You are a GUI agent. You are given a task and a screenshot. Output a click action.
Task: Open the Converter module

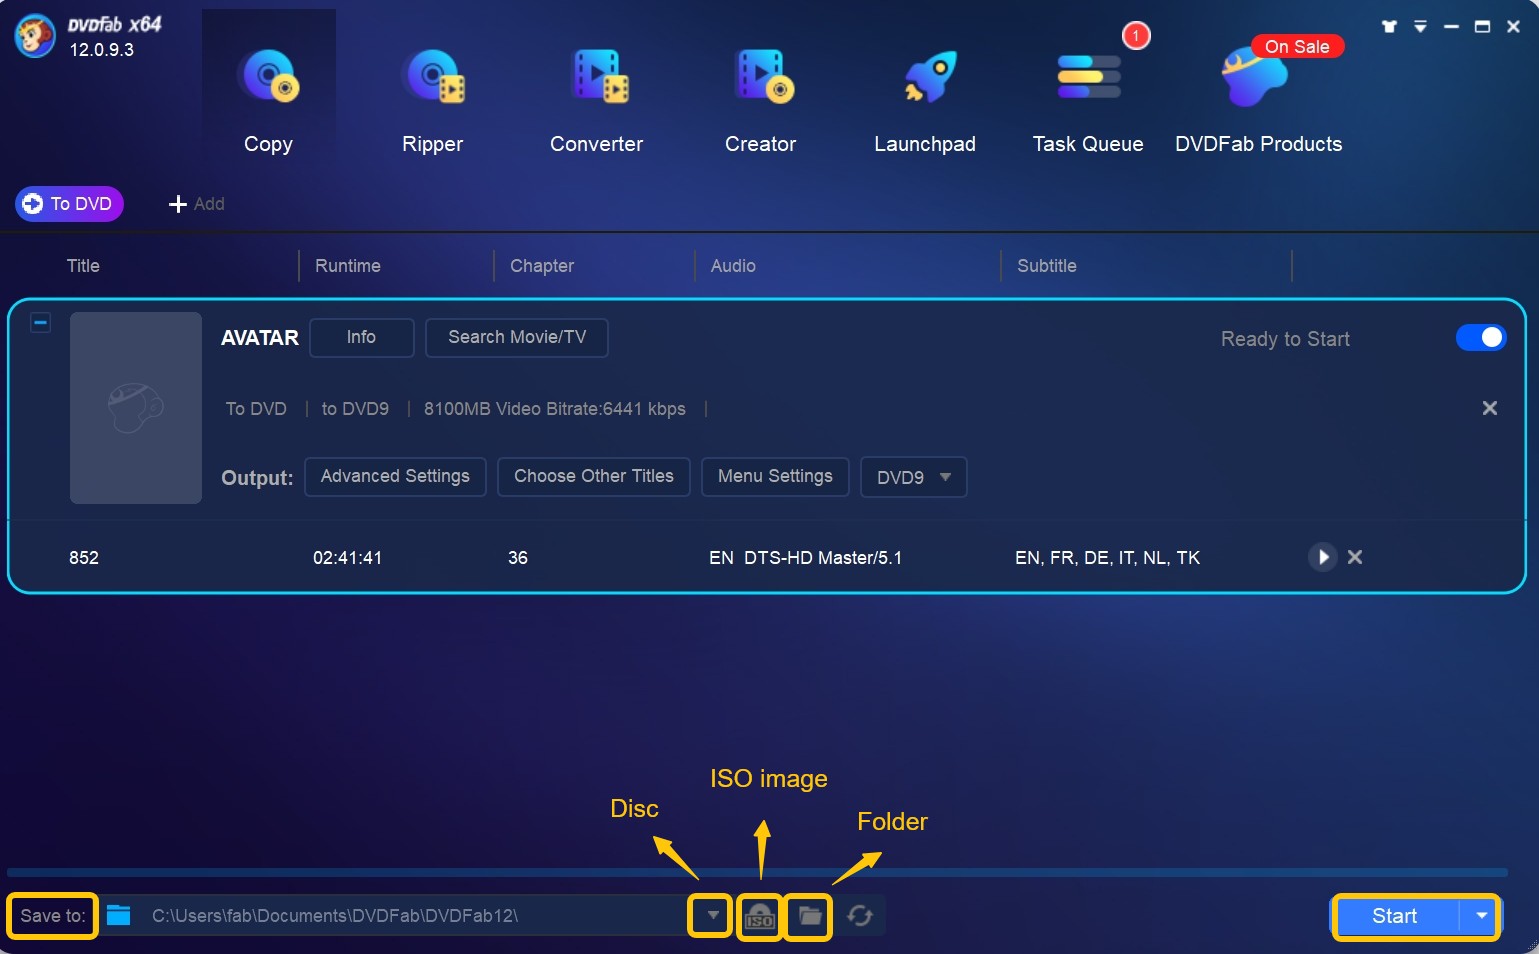click(x=597, y=100)
